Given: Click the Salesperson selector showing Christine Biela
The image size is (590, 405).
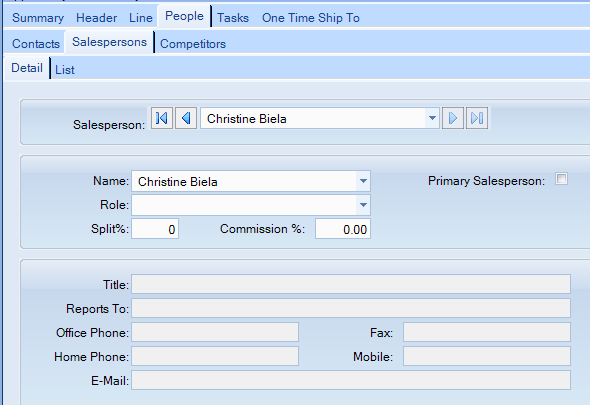Looking at the screenshot, I should coord(320,118).
